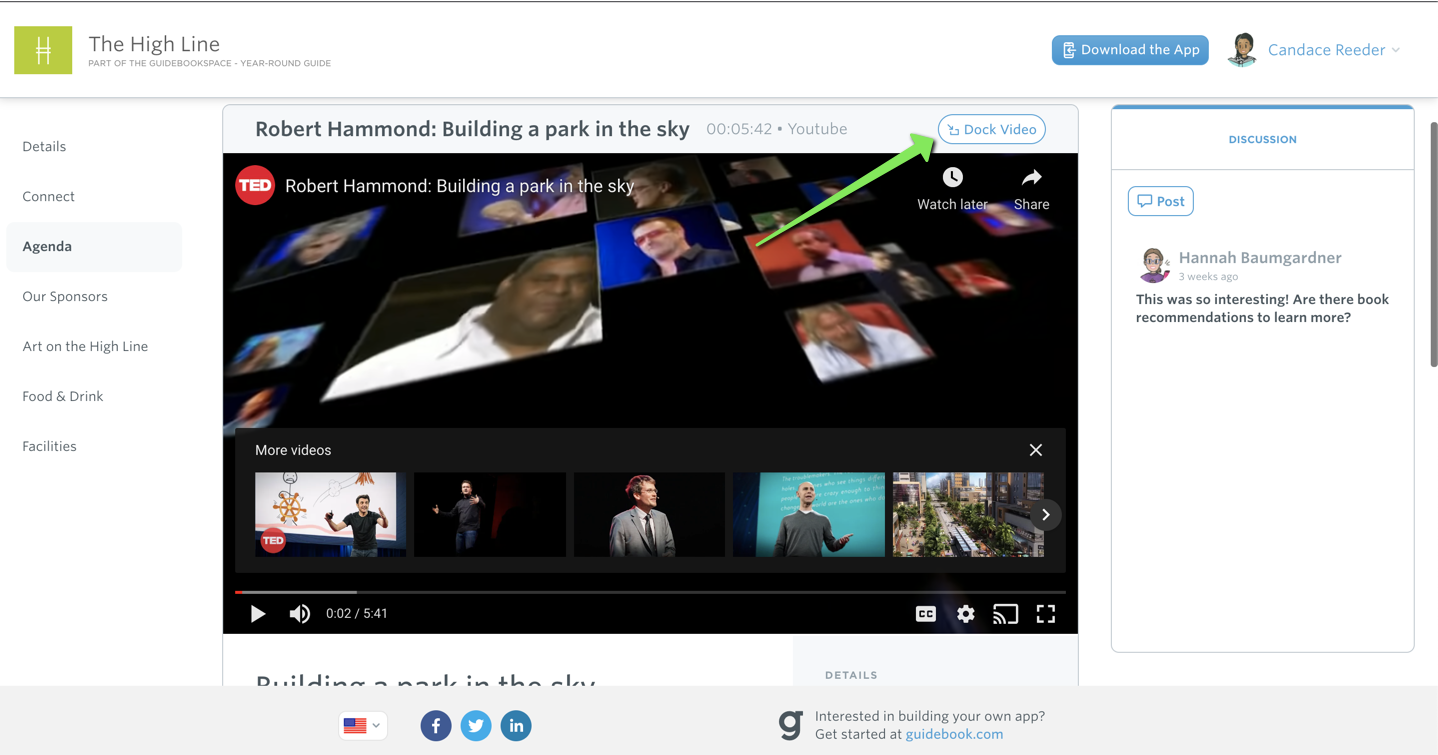Open Art on the High Line

pos(85,346)
